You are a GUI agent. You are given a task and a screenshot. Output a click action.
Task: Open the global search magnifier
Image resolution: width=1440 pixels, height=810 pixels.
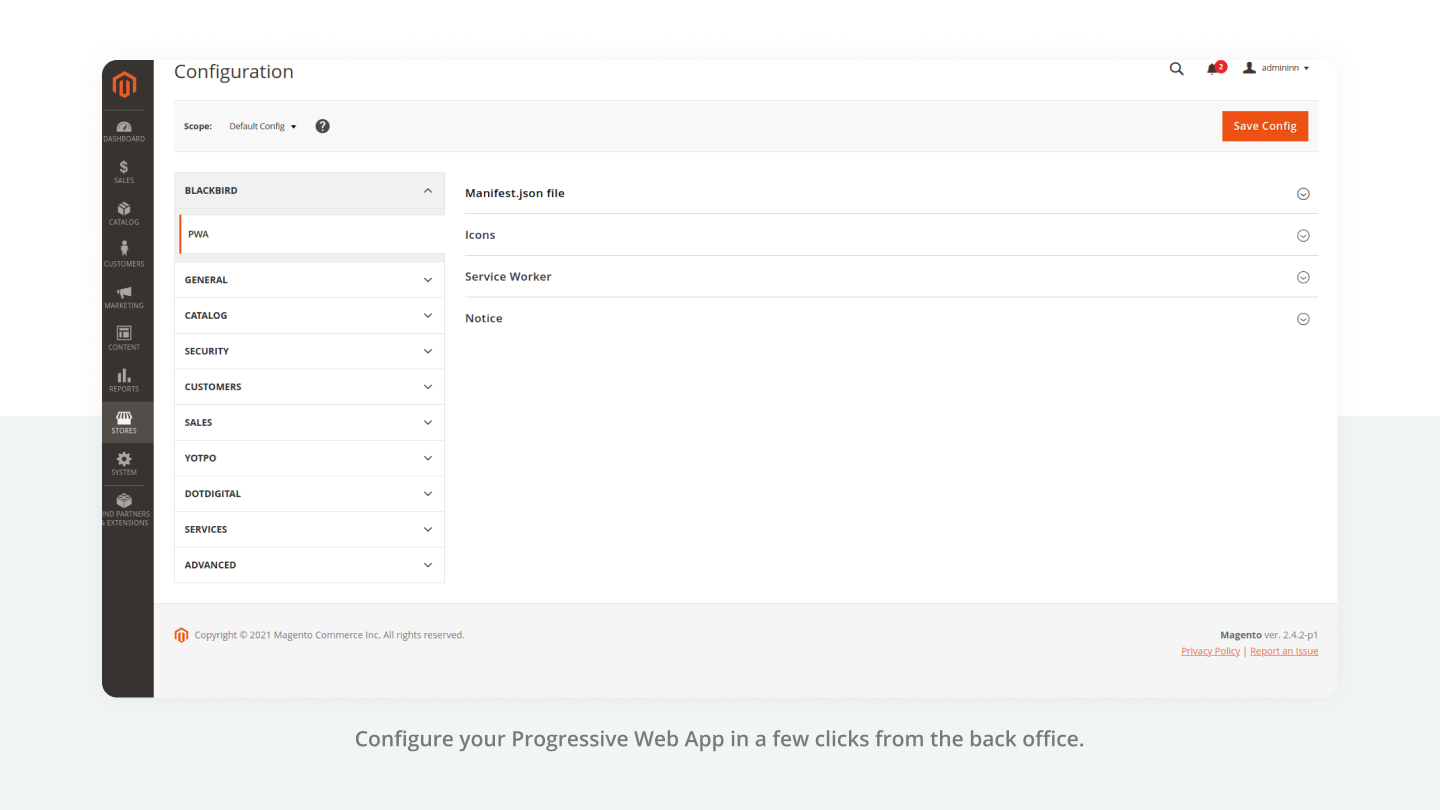1176,69
